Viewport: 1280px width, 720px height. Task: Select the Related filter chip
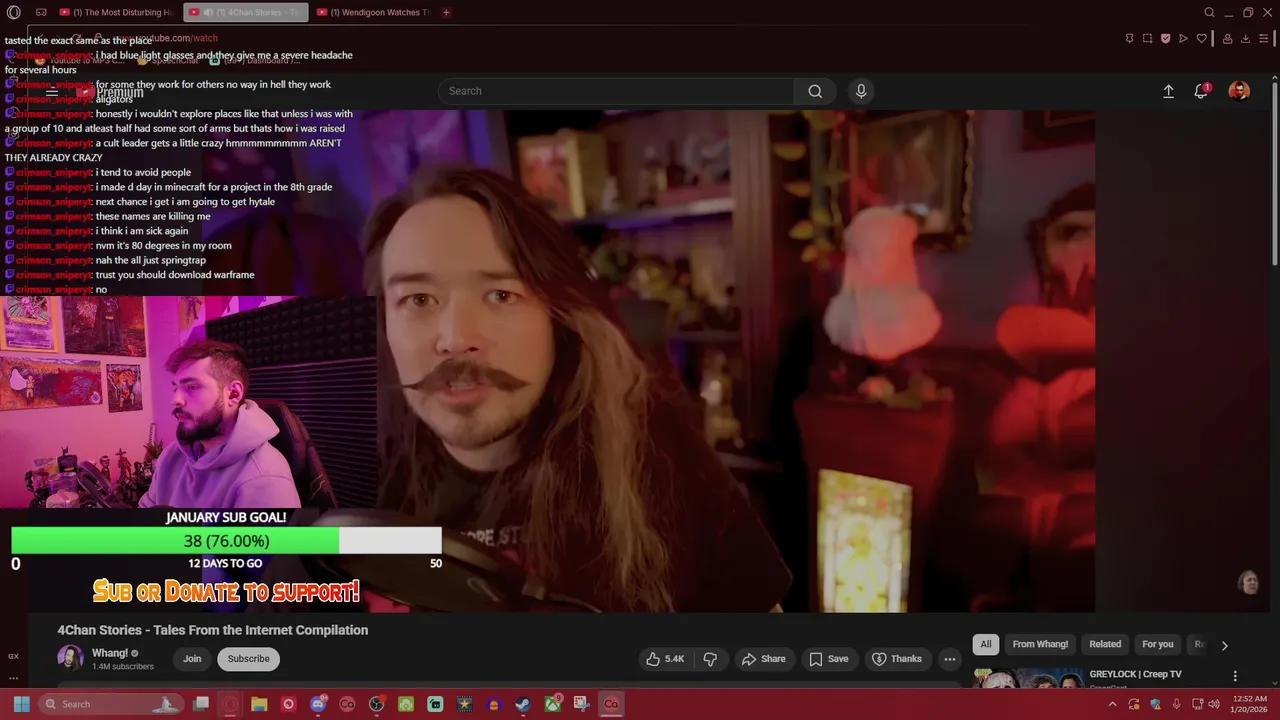(x=1105, y=644)
